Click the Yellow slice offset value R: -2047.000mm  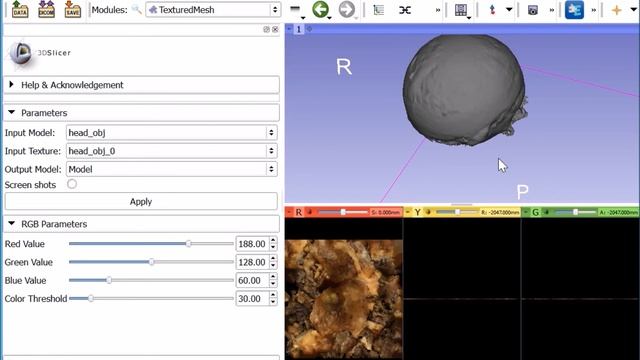tap(500, 212)
